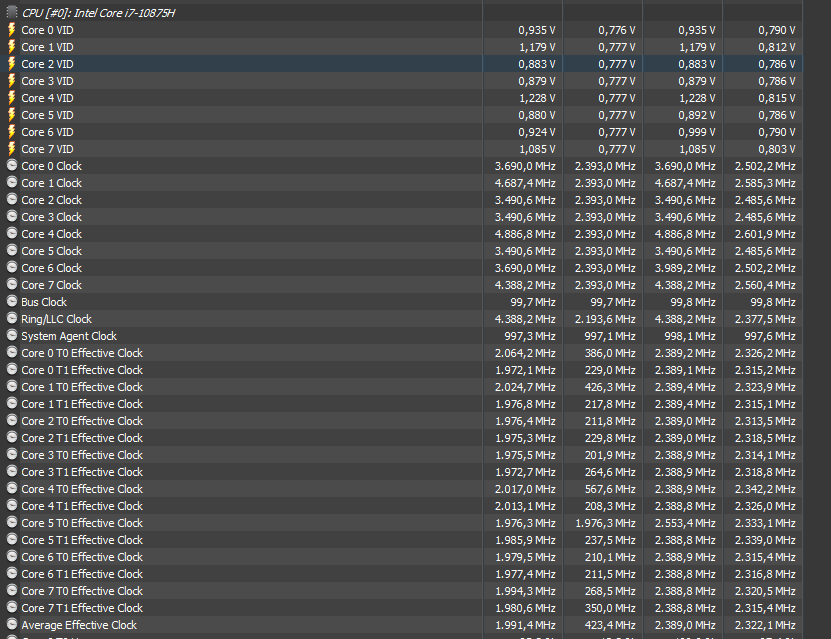Screen dimensions: 831x639
Task: Select the "2.322,1 MHz" Average Effective Clock value
Action: tap(765, 625)
